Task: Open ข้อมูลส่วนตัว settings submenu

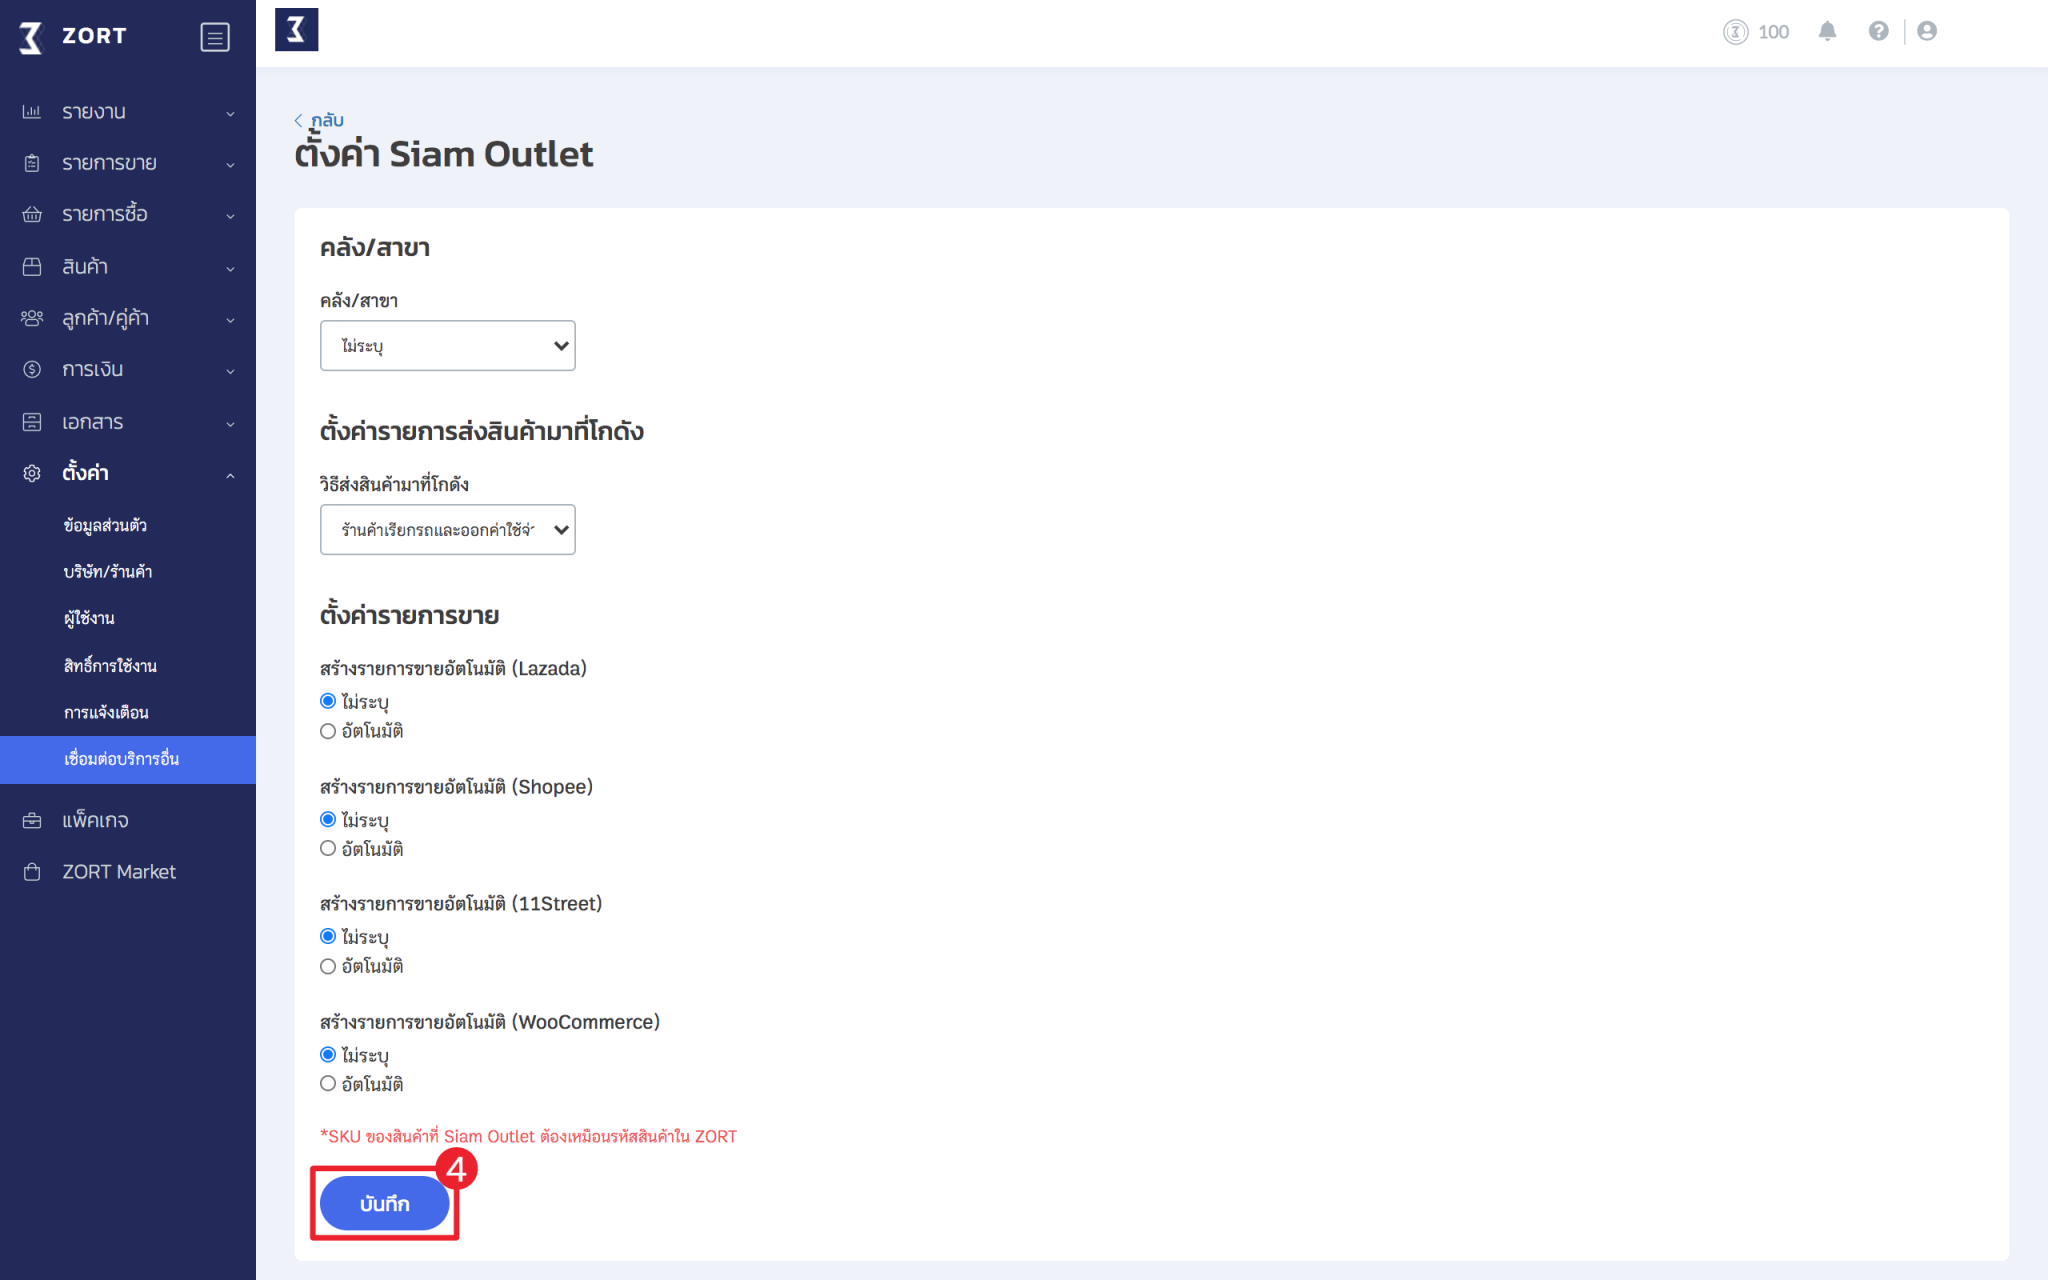Action: (105, 525)
